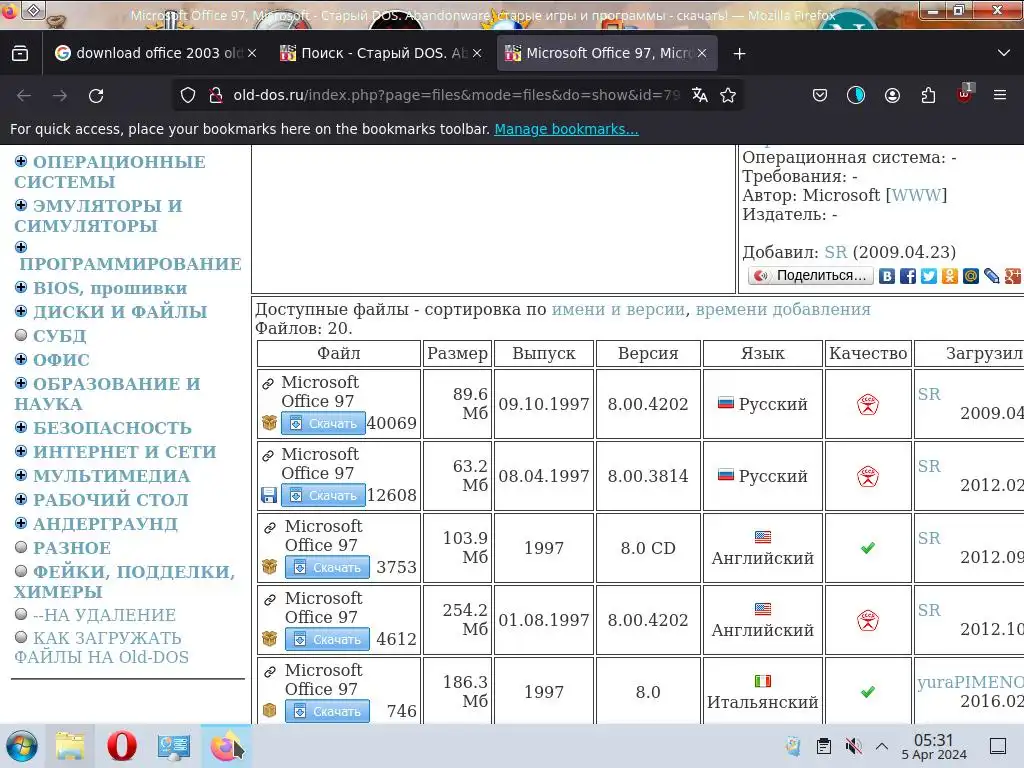Translate this page icon

coord(699,95)
